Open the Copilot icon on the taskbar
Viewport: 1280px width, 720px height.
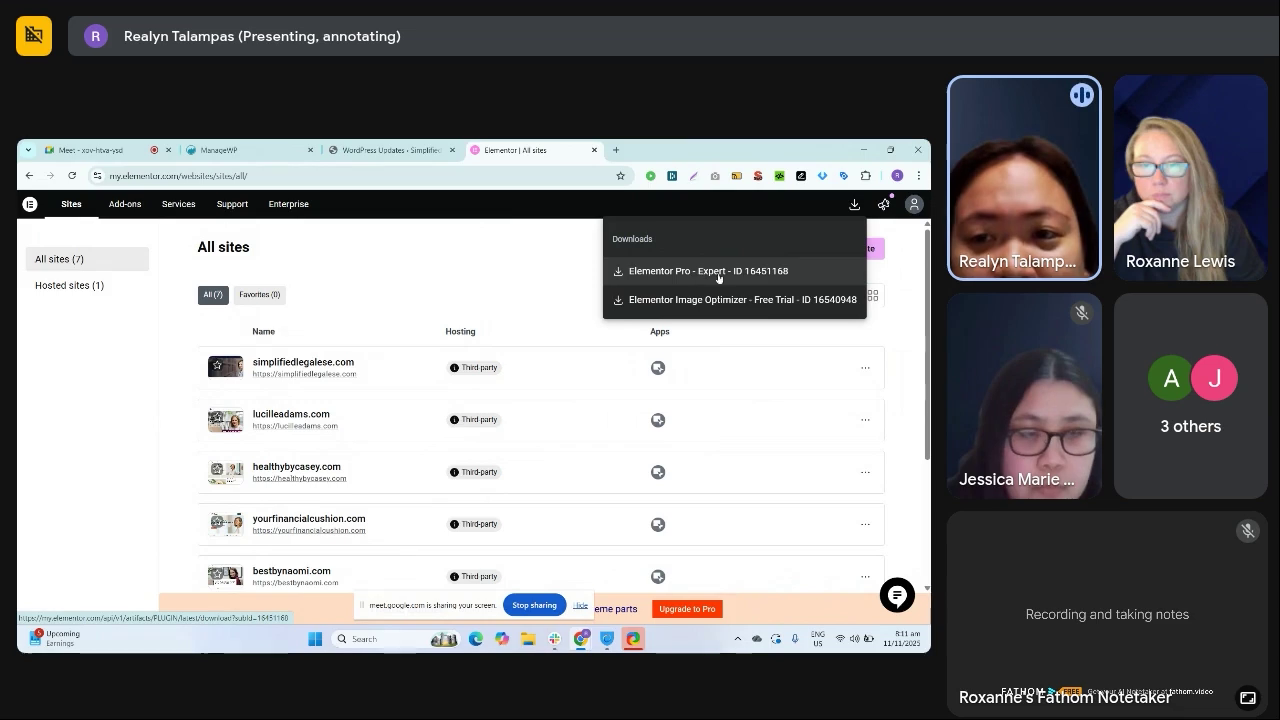pos(502,639)
